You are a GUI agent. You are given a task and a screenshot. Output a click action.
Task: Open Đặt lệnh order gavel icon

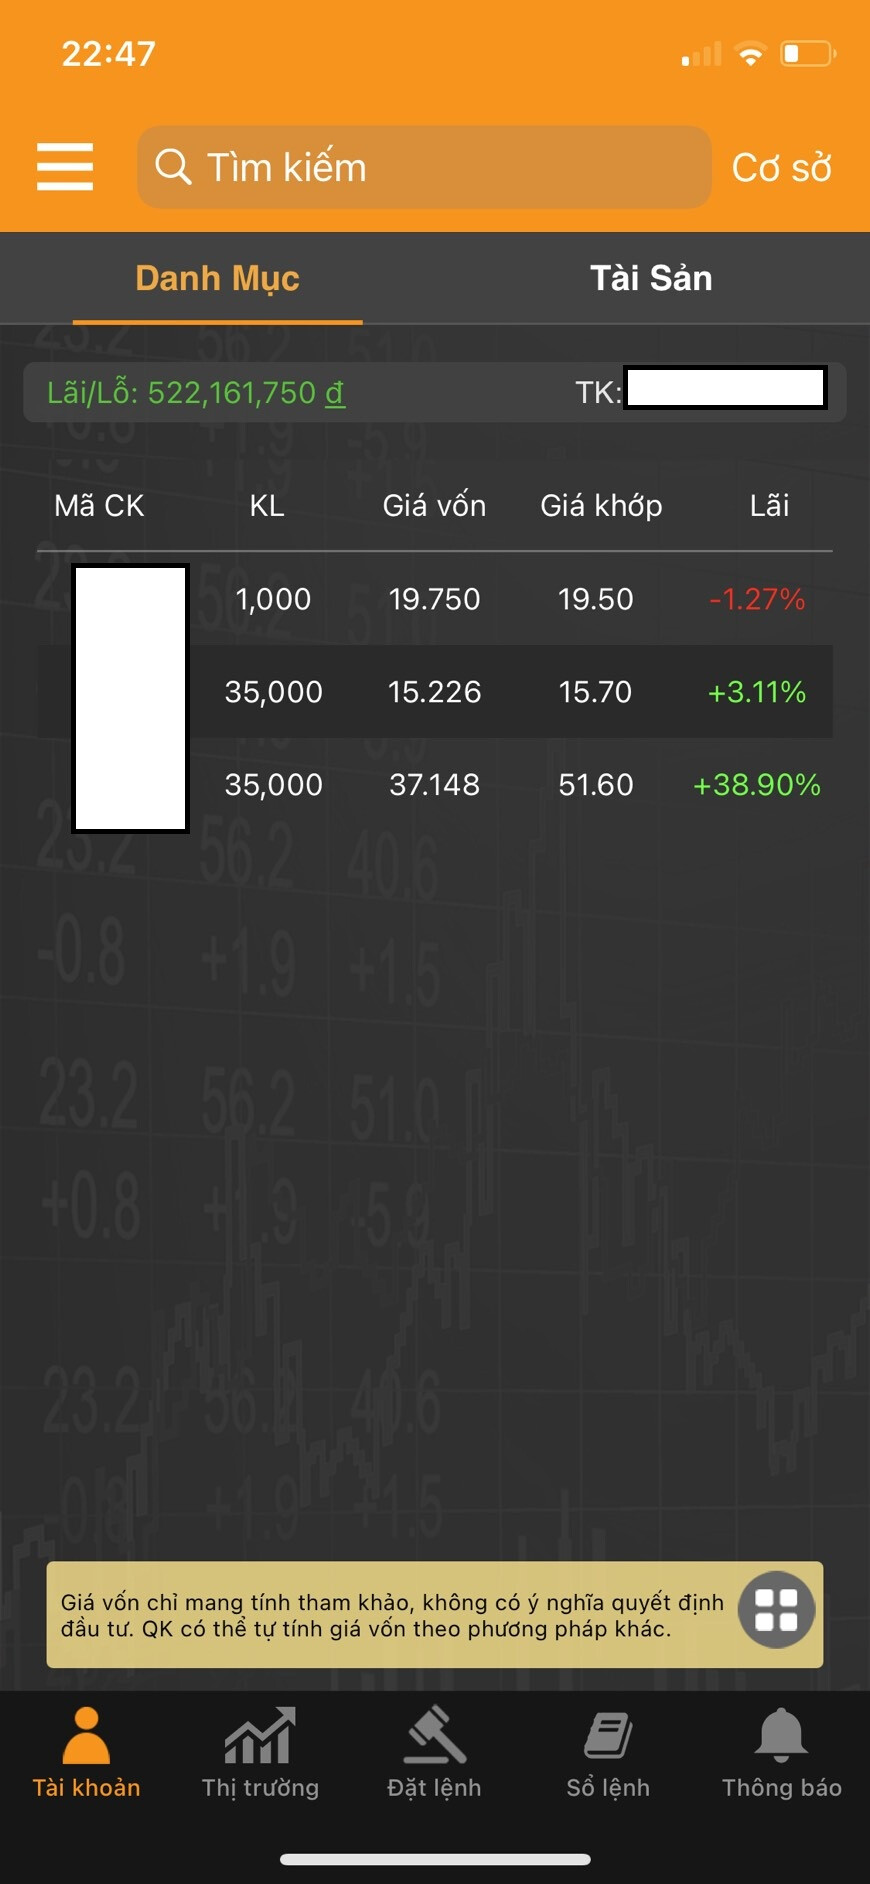click(434, 1736)
